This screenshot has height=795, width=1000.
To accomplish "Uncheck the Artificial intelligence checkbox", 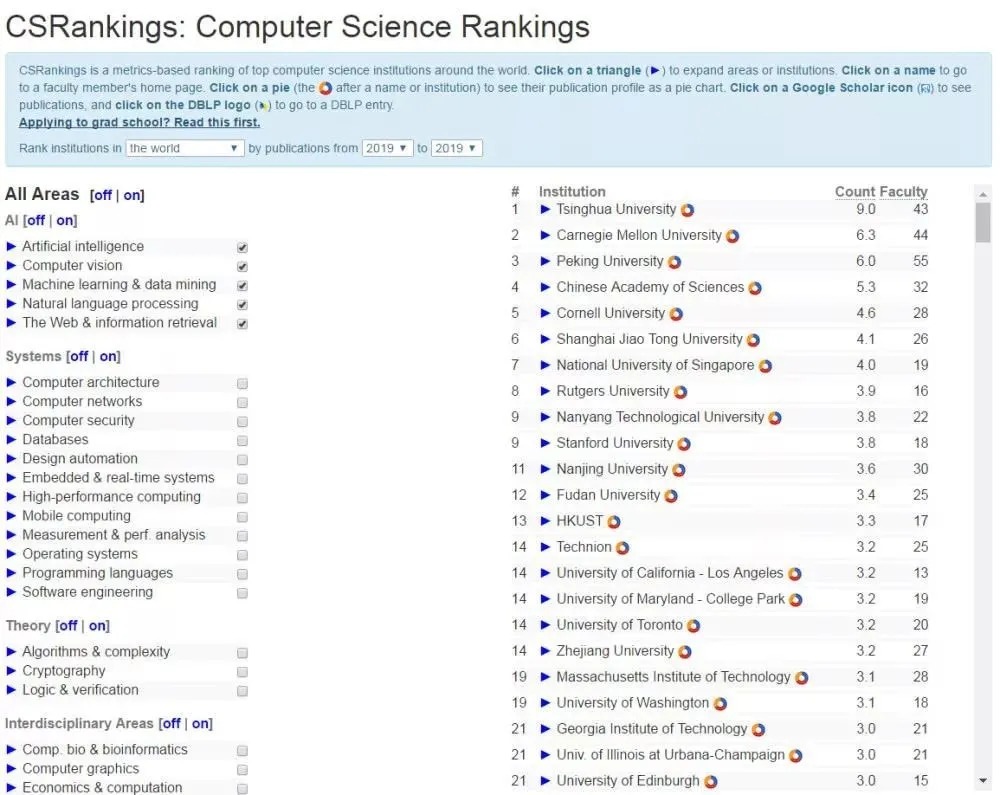I will [x=242, y=247].
